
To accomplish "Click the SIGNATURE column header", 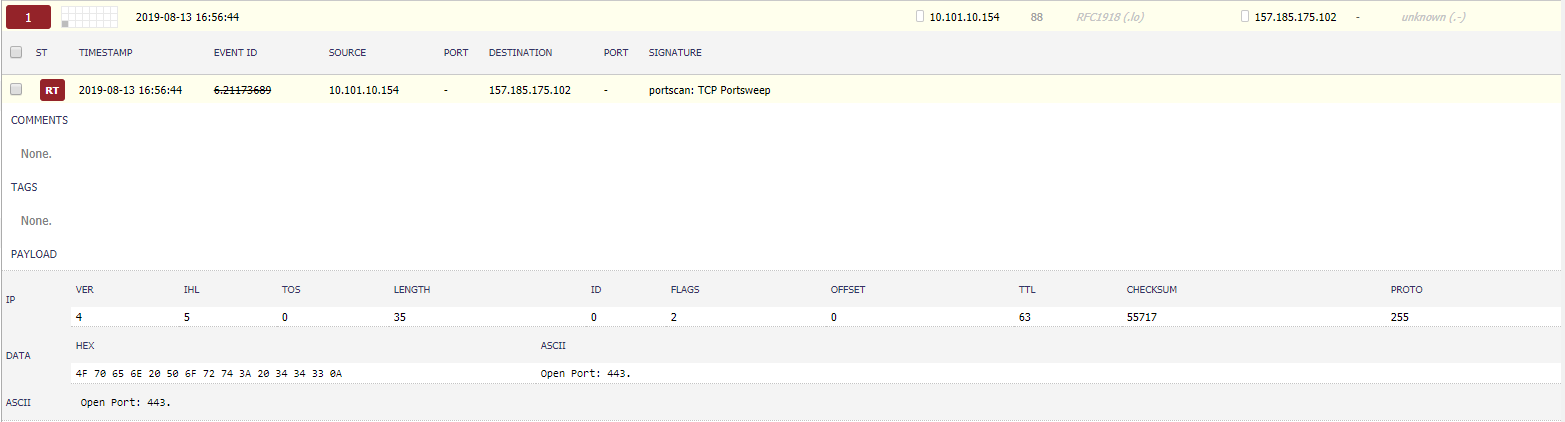I will [675, 52].
